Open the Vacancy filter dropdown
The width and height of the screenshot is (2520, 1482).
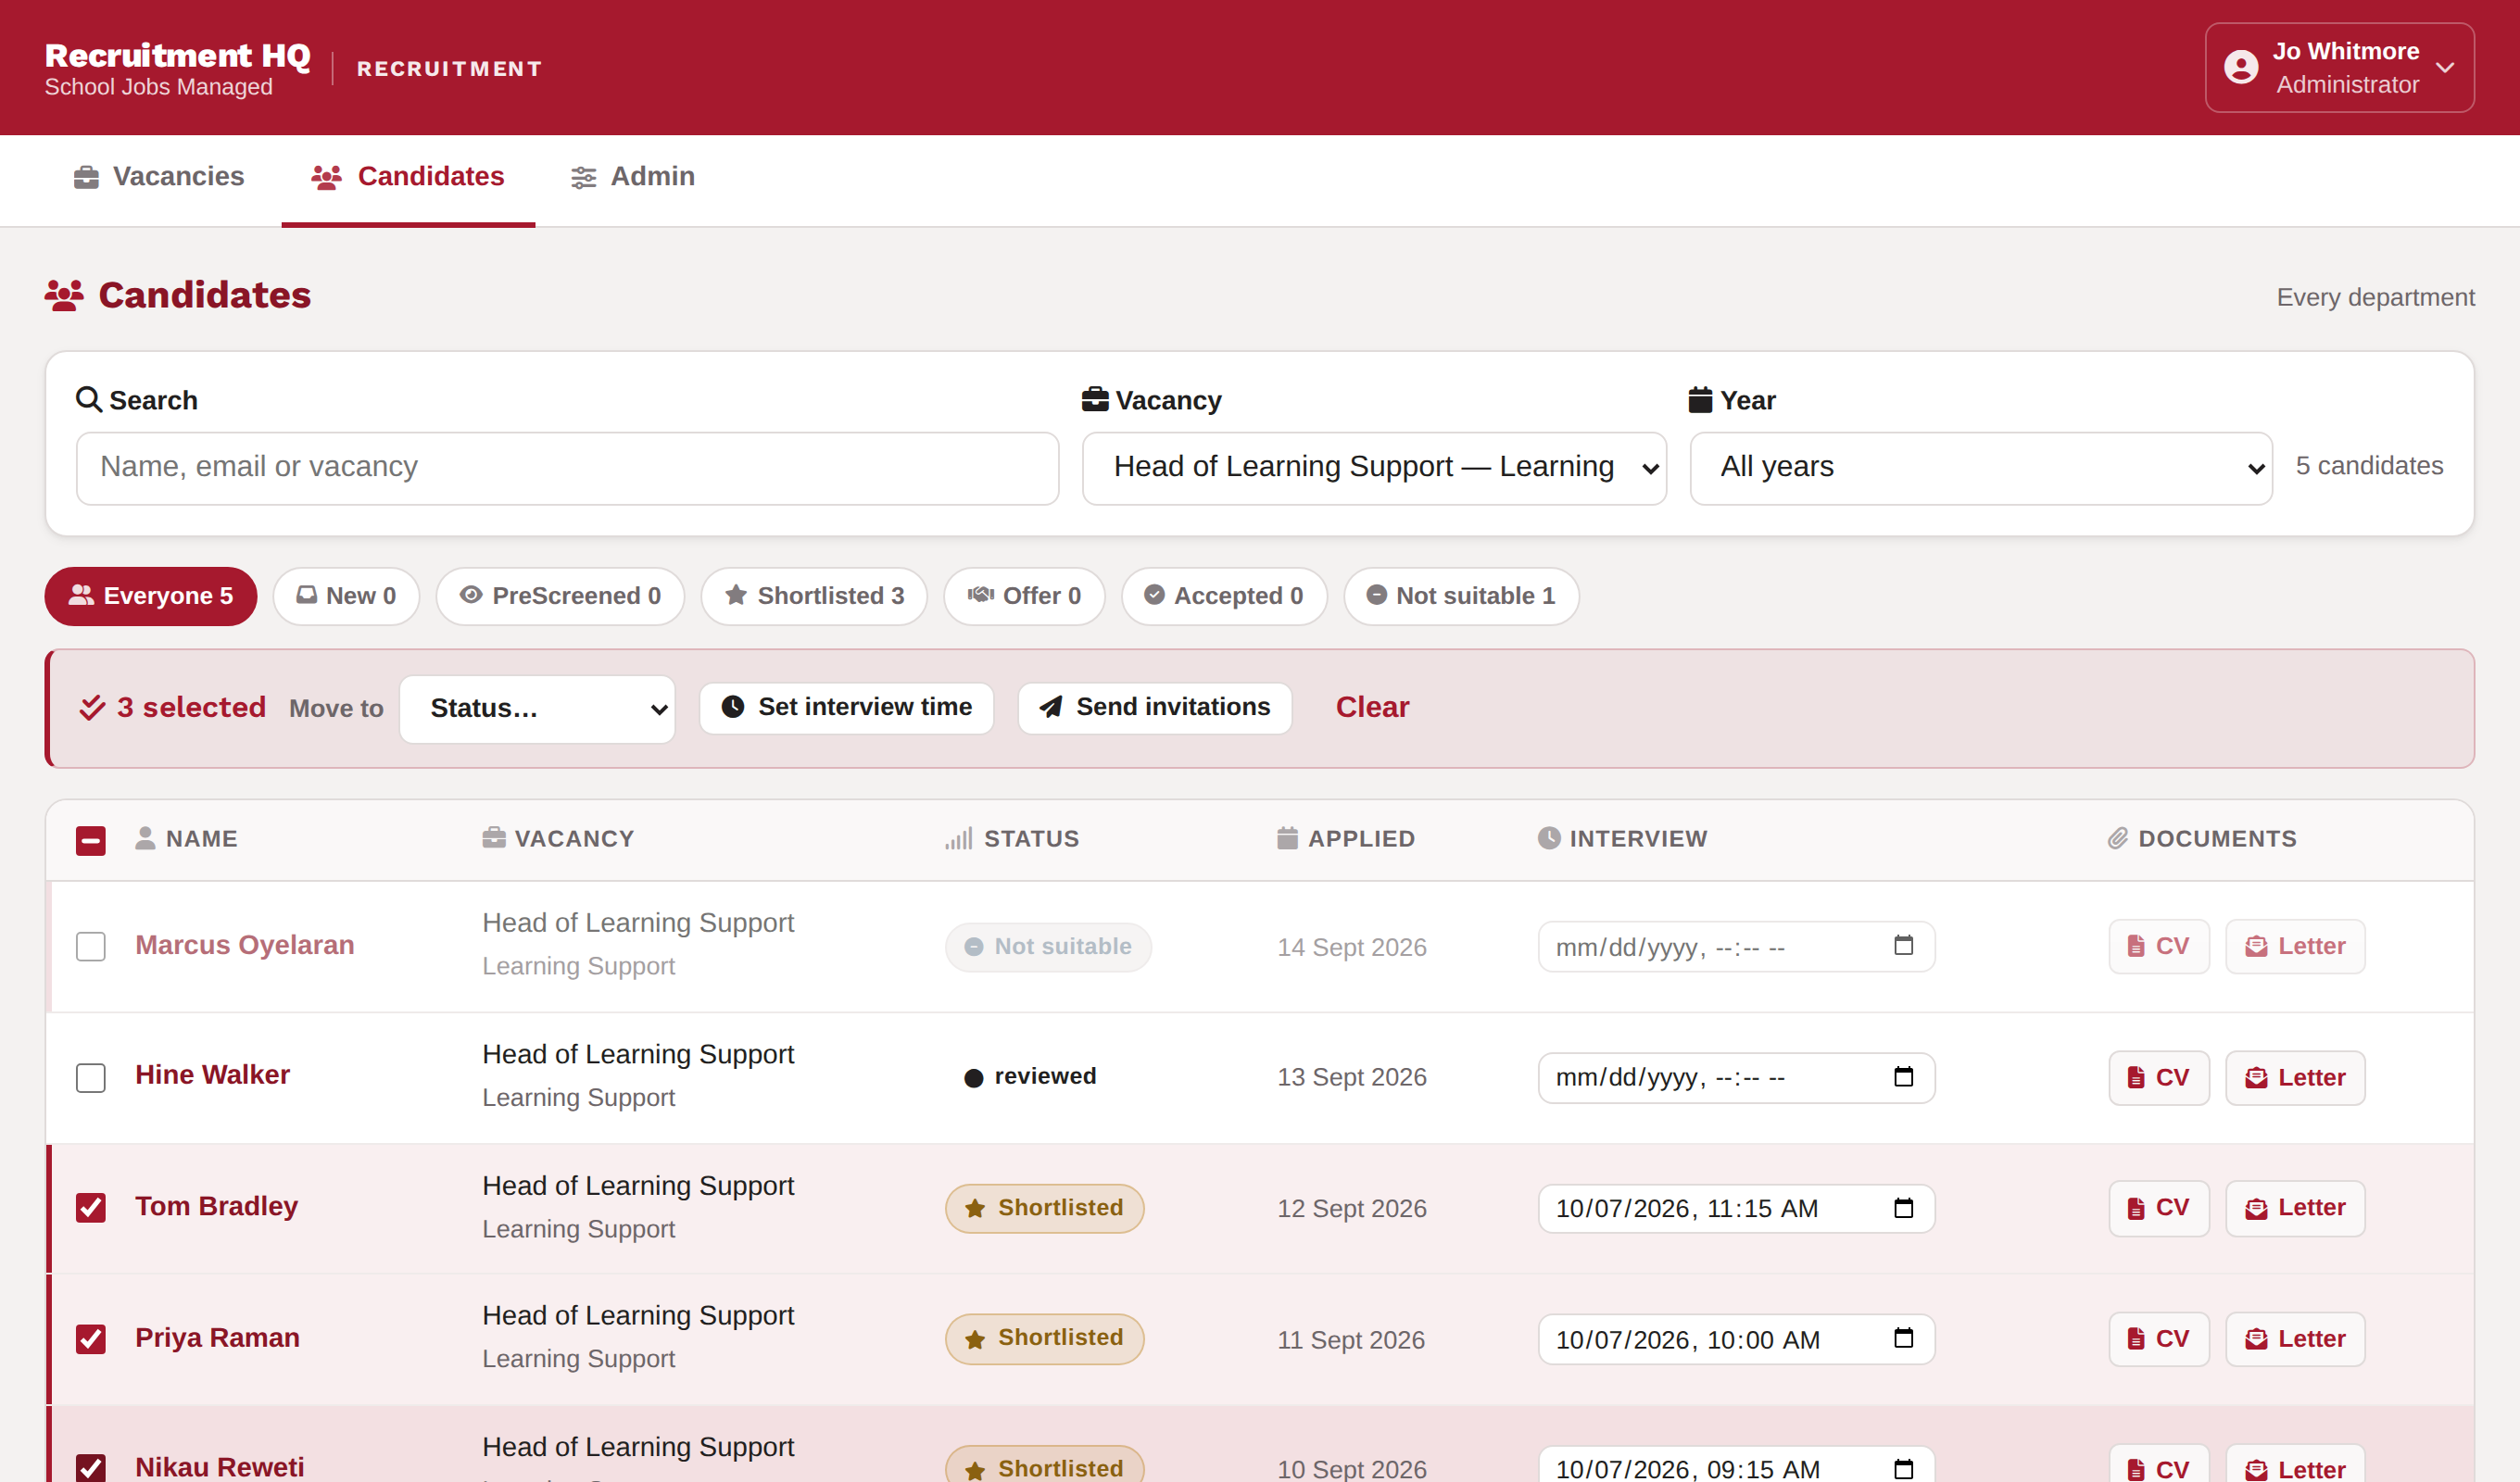coord(1374,468)
